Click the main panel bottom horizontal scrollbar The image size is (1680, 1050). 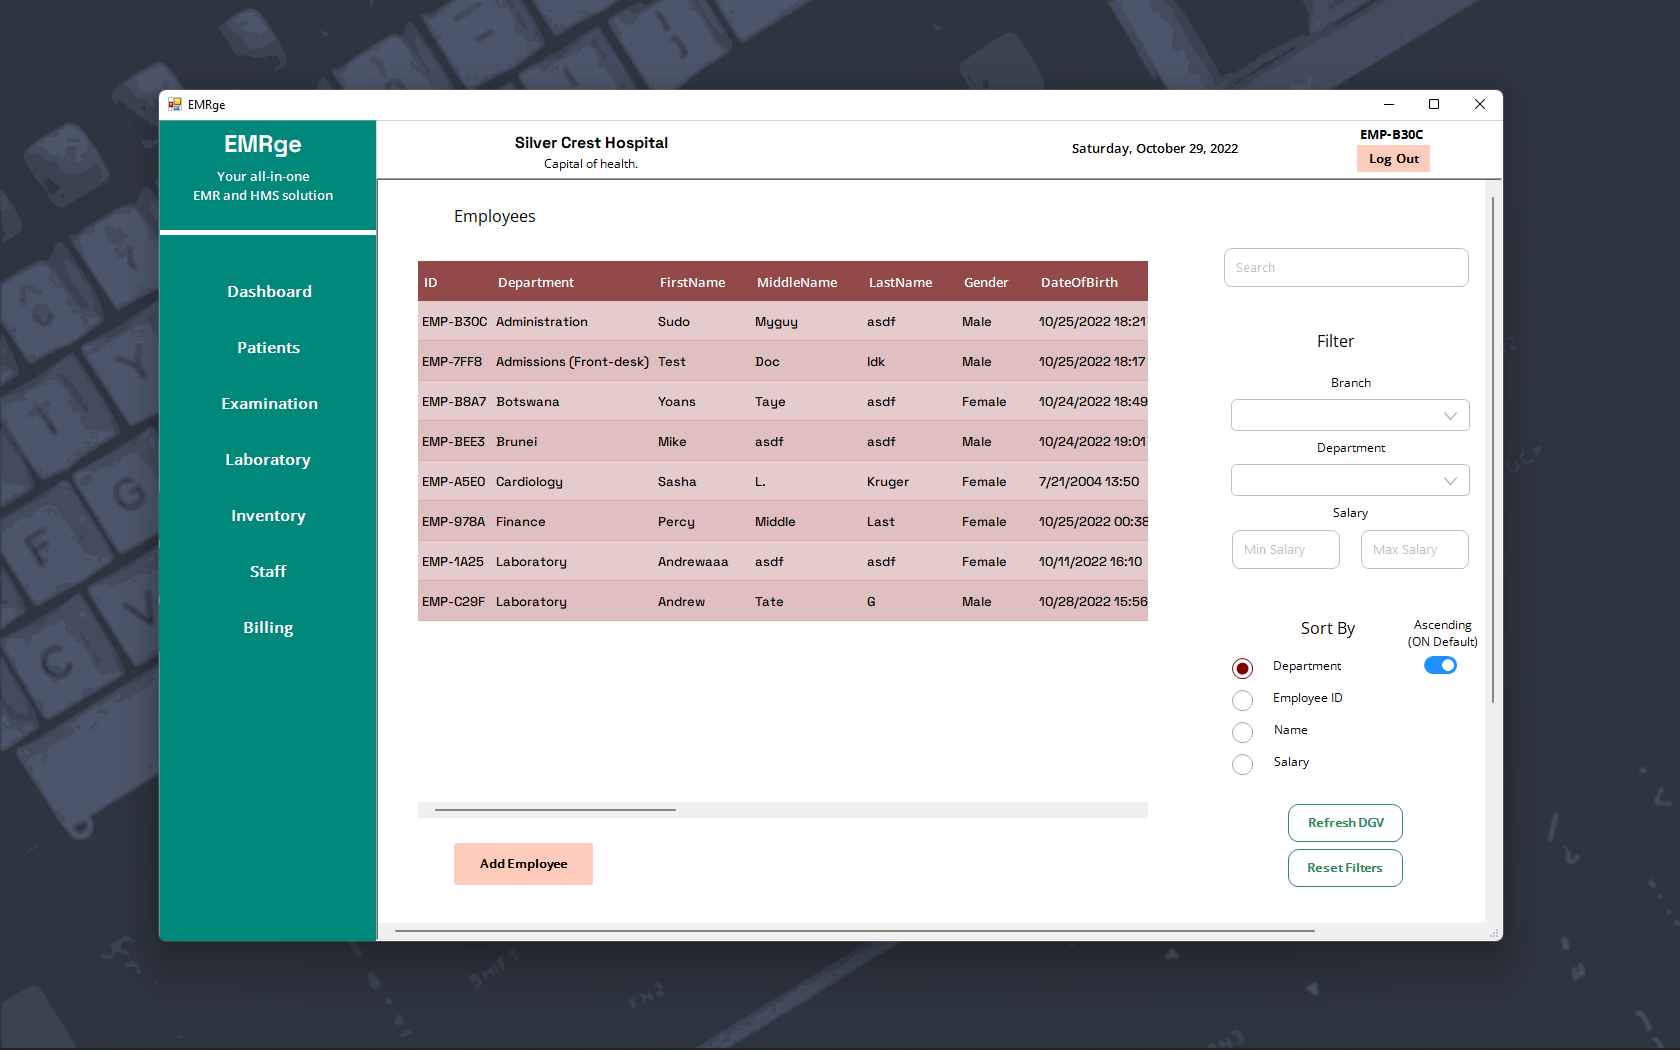click(x=855, y=931)
